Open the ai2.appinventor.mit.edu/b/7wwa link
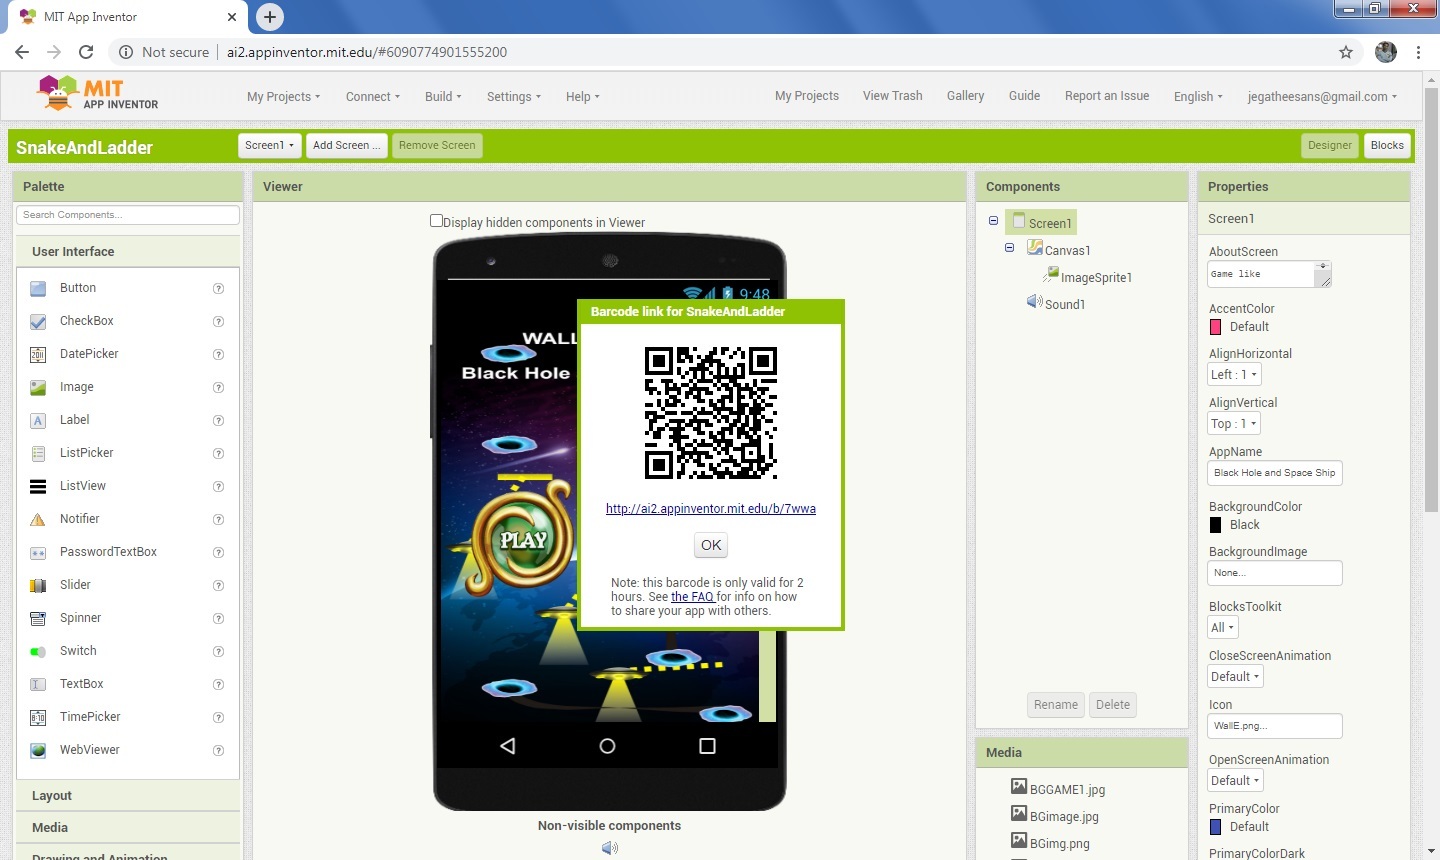This screenshot has height=860, width=1440. [711, 509]
